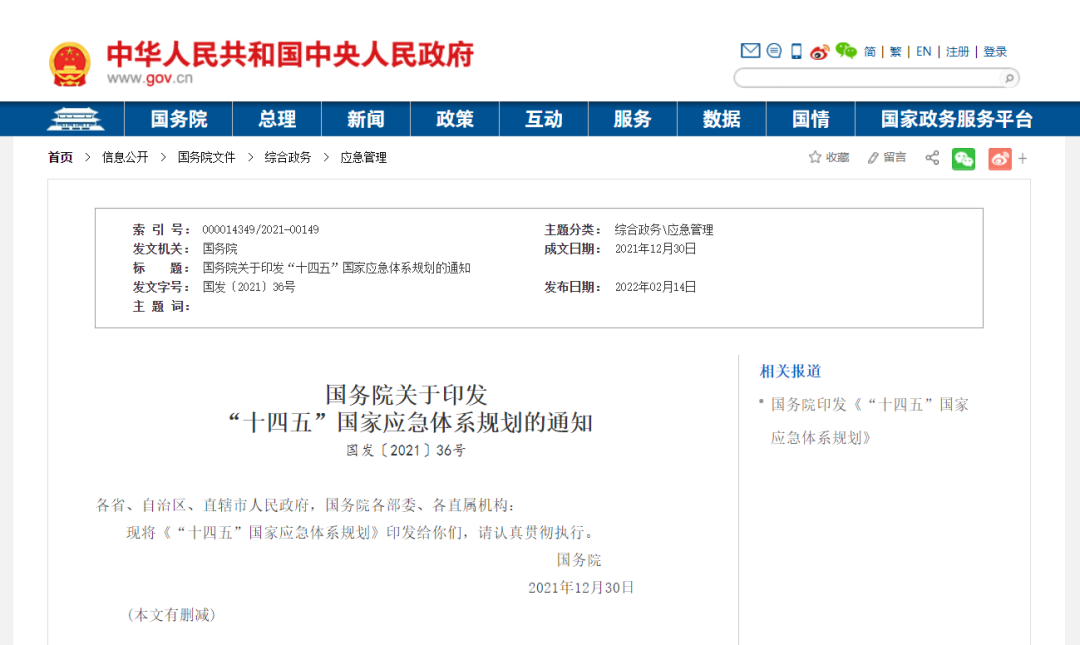Open the 国务院 navigation tab
The image size is (1080, 645).
tap(179, 119)
